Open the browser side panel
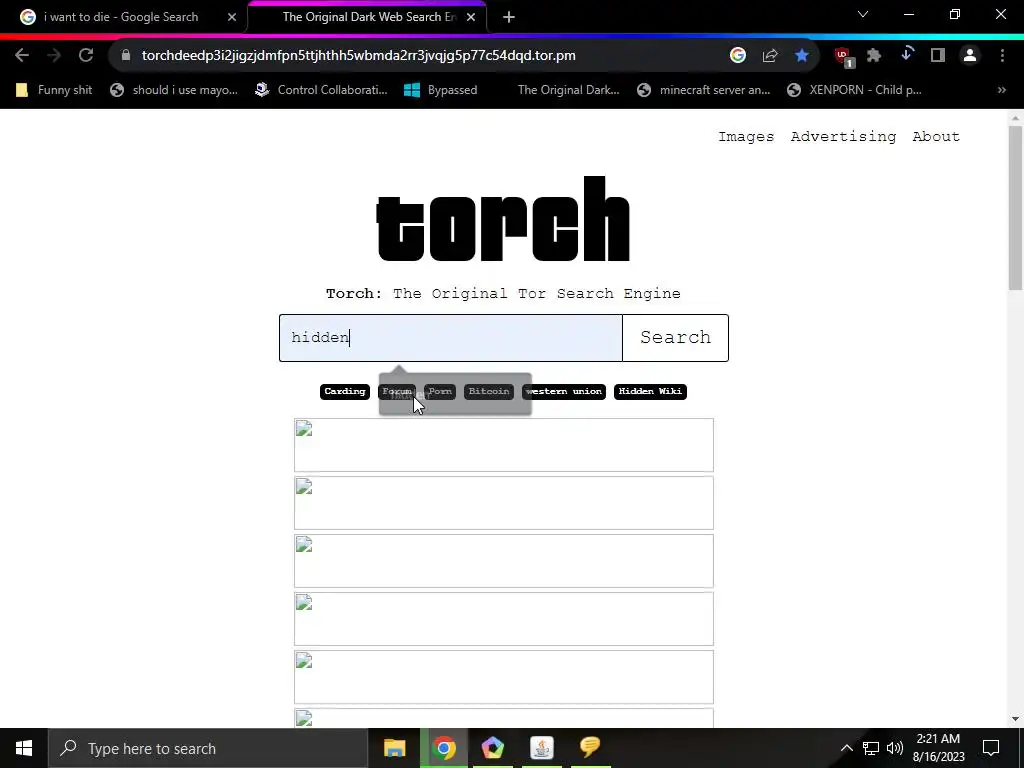 tap(938, 56)
